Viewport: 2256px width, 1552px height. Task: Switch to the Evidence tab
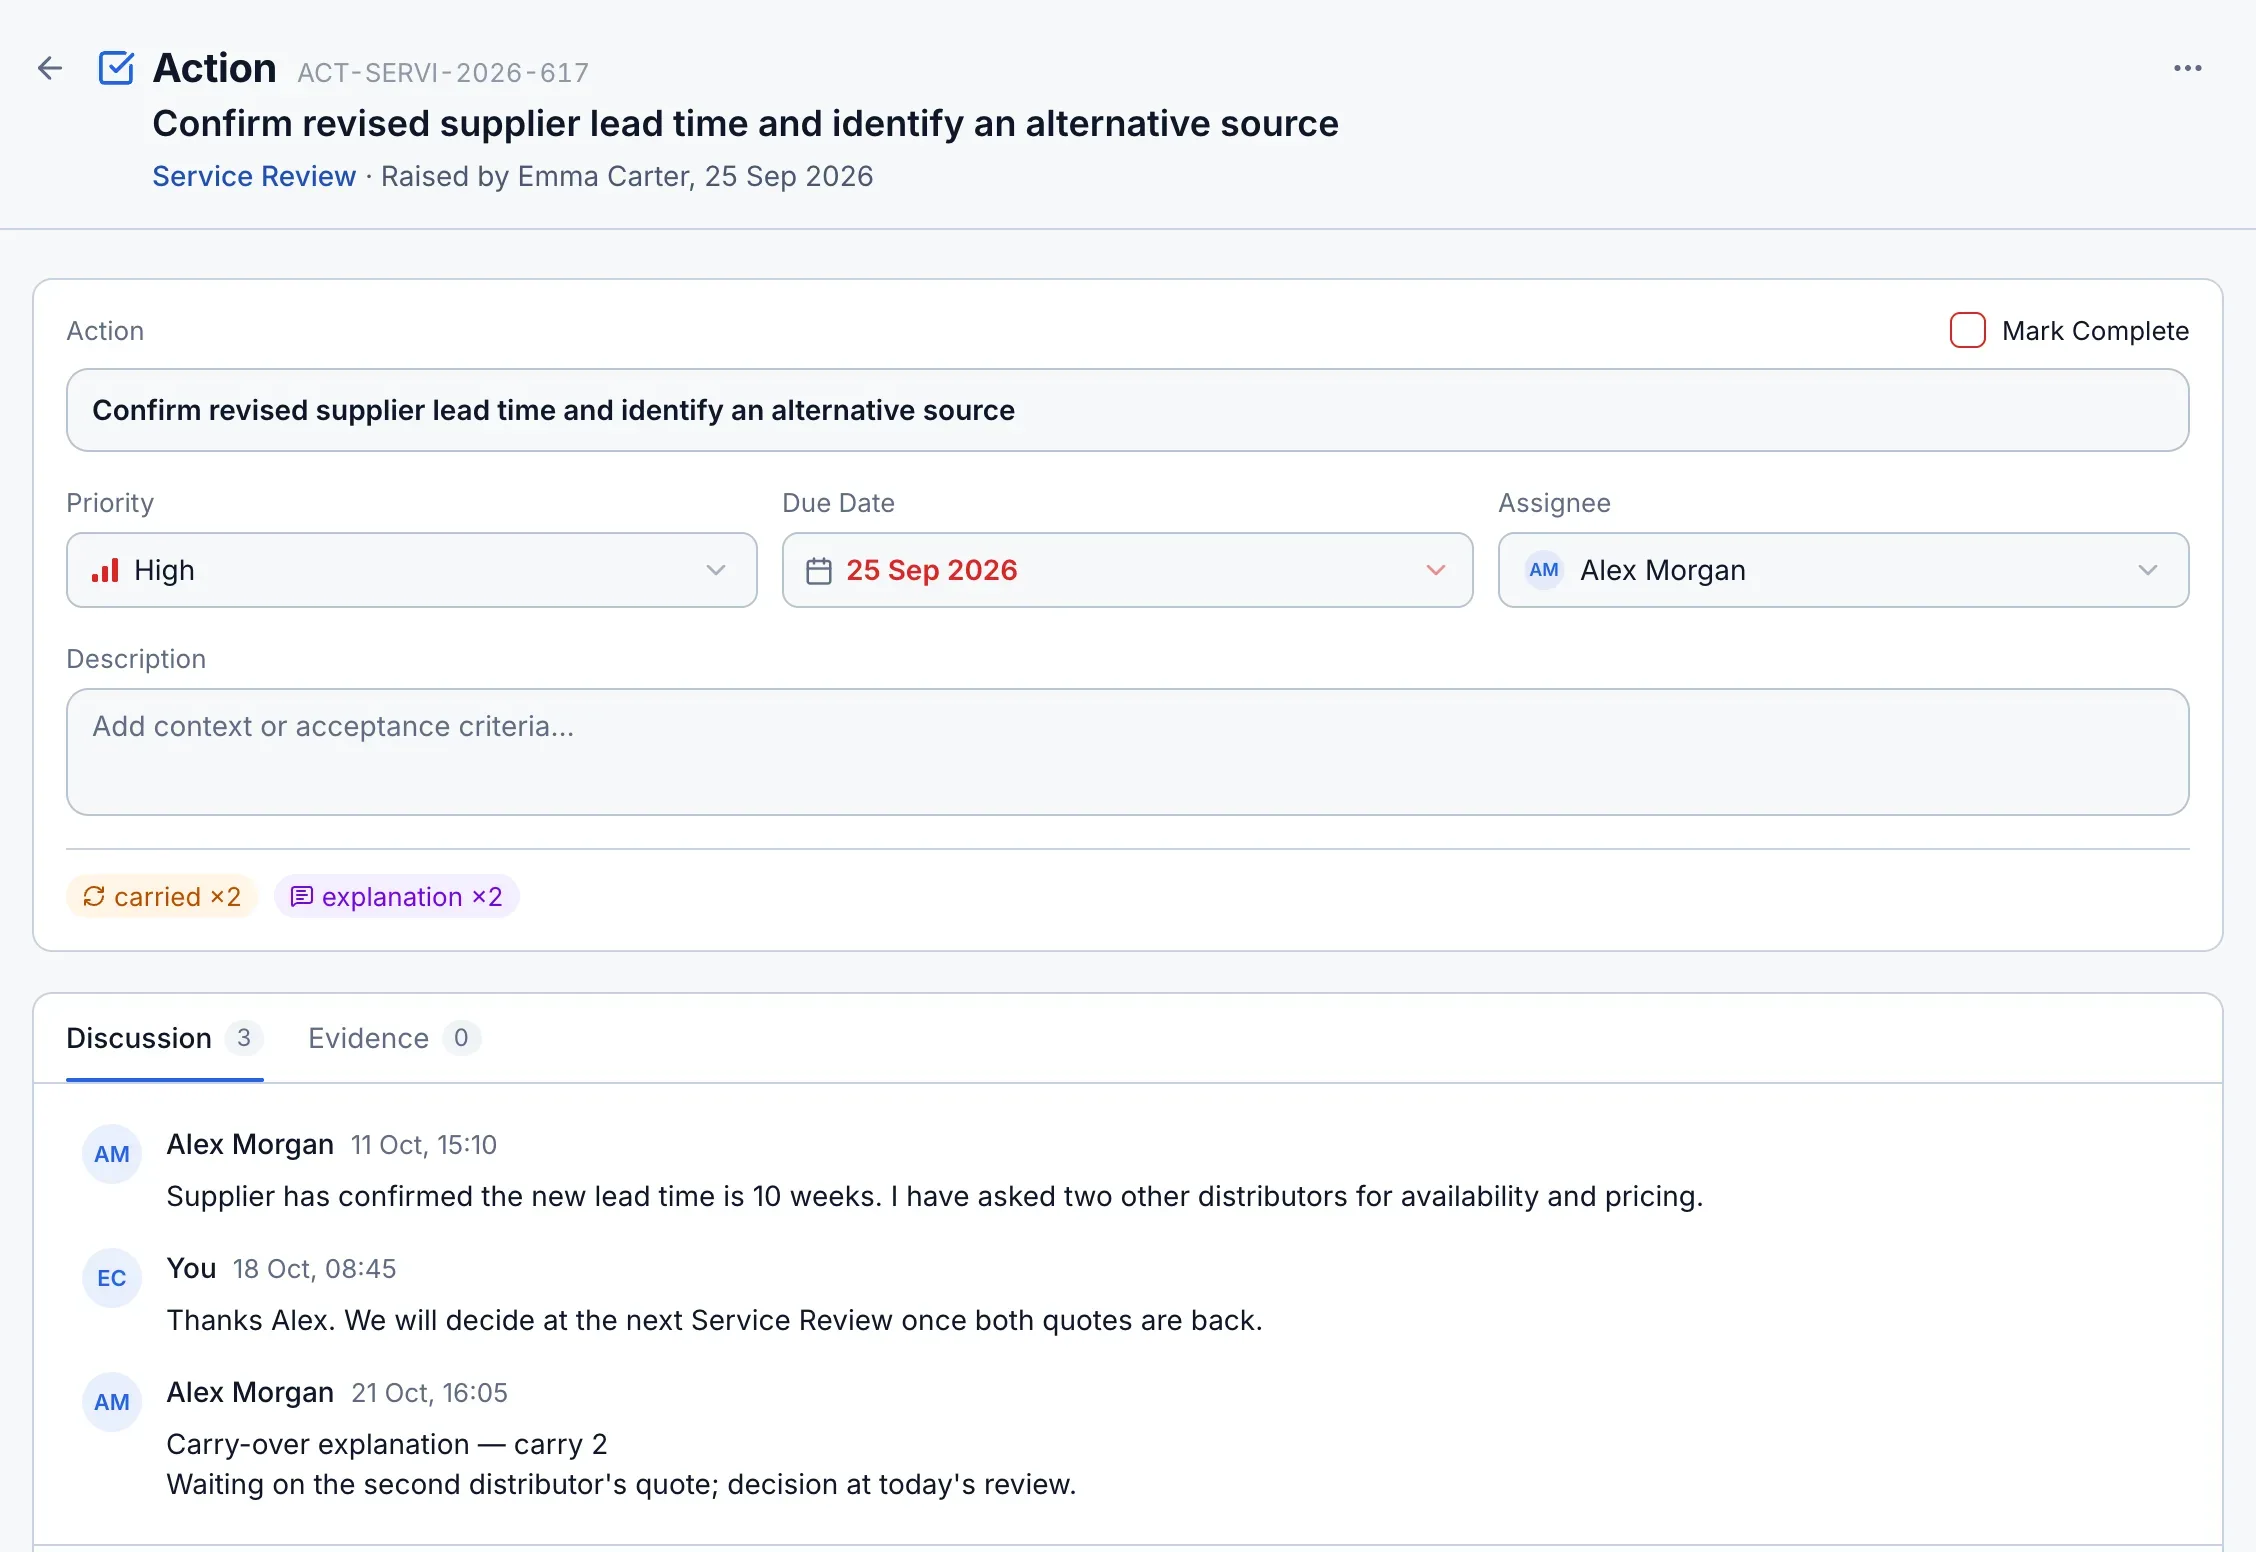pyautogui.click(x=394, y=1038)
